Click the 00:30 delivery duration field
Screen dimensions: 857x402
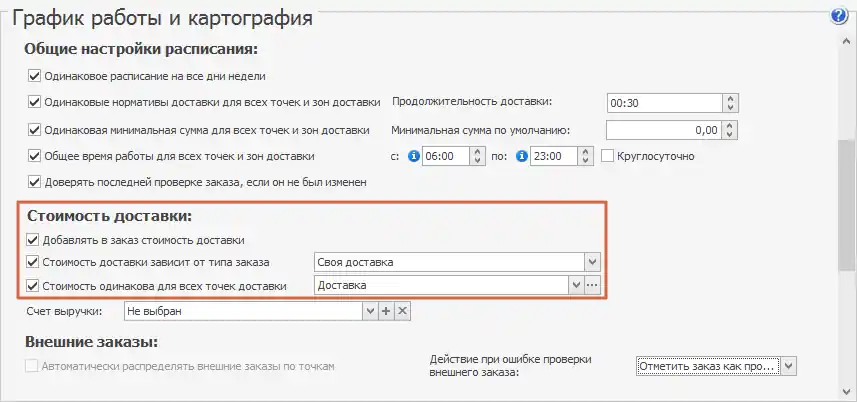[x=665, y=103]
